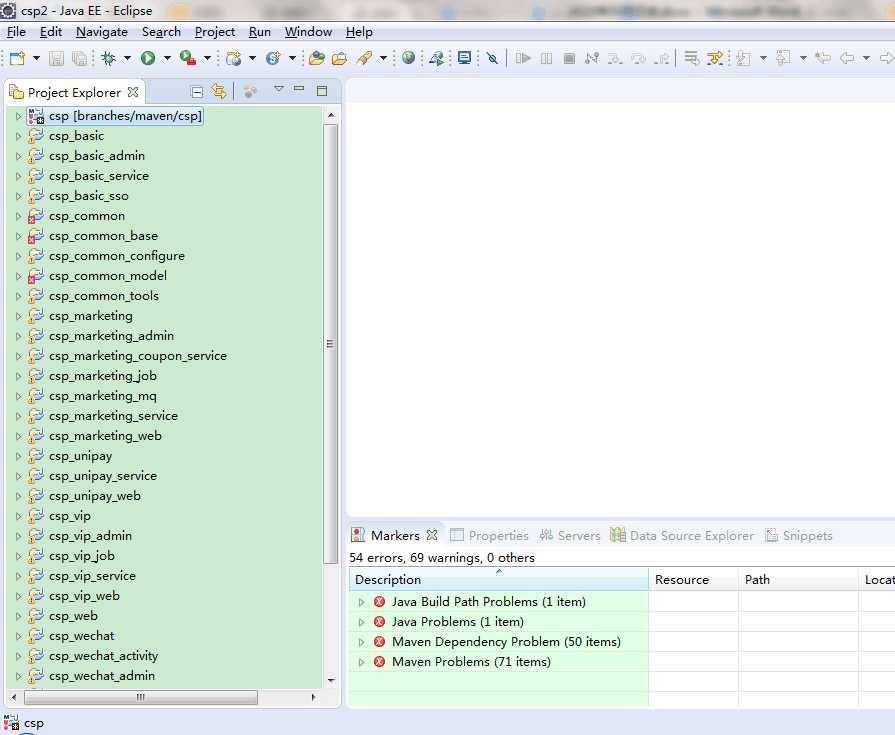Click the Launch Web Services Explorer icon

(x=437, y=58)
